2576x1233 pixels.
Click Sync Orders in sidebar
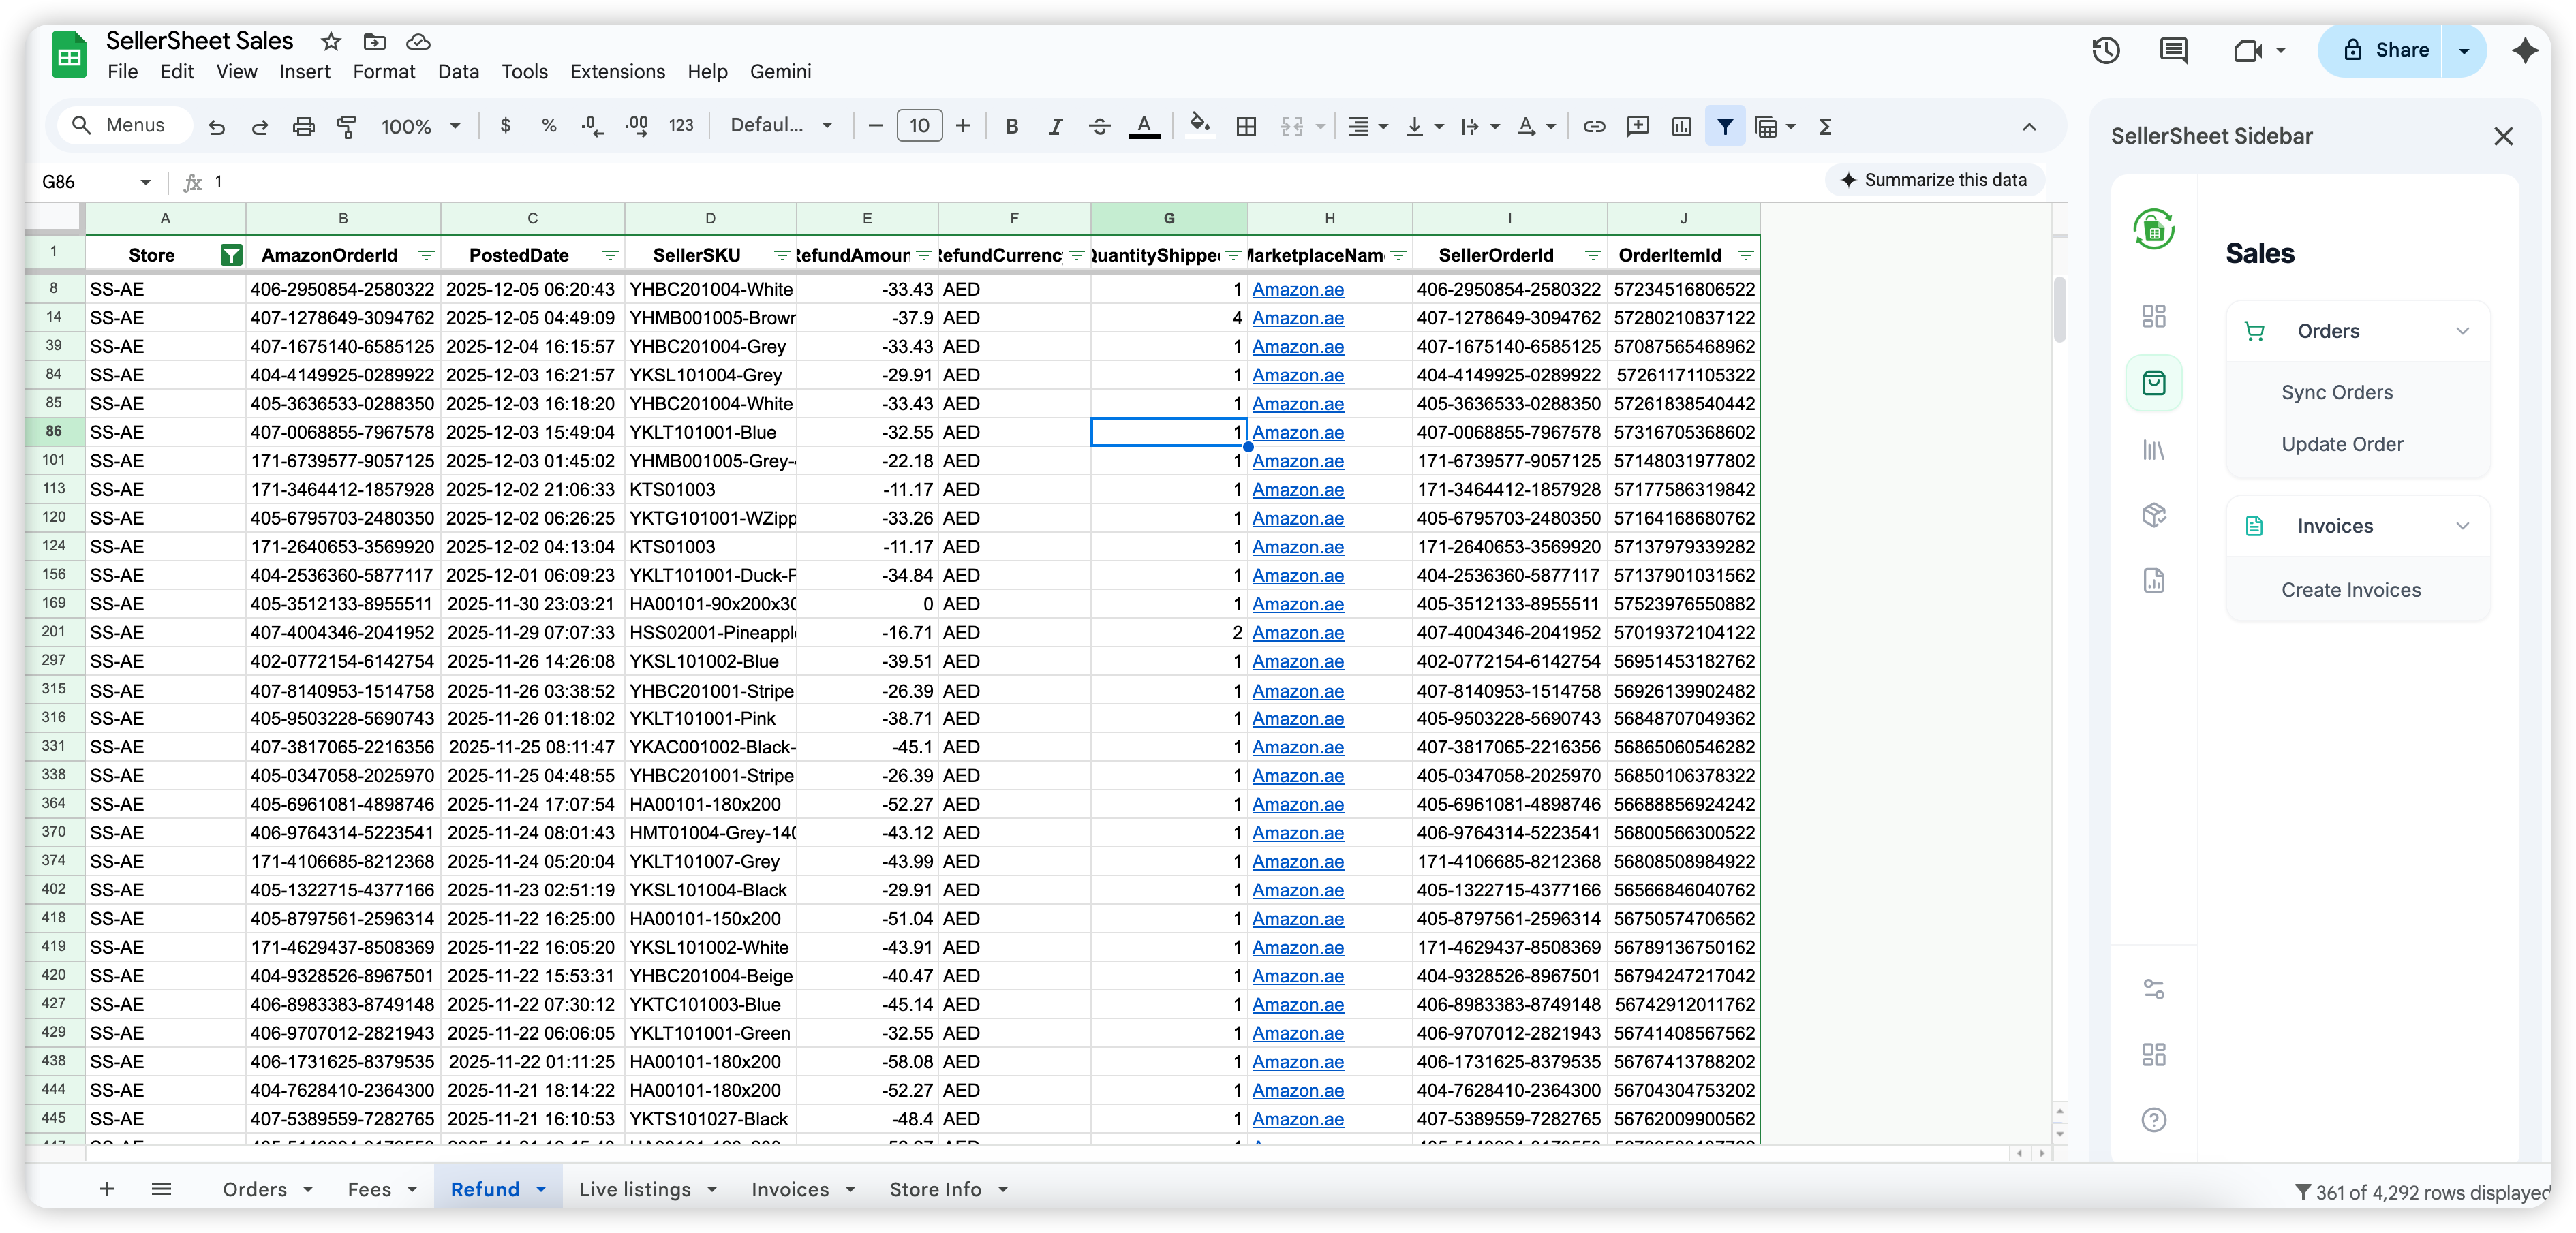(2337, 392)
